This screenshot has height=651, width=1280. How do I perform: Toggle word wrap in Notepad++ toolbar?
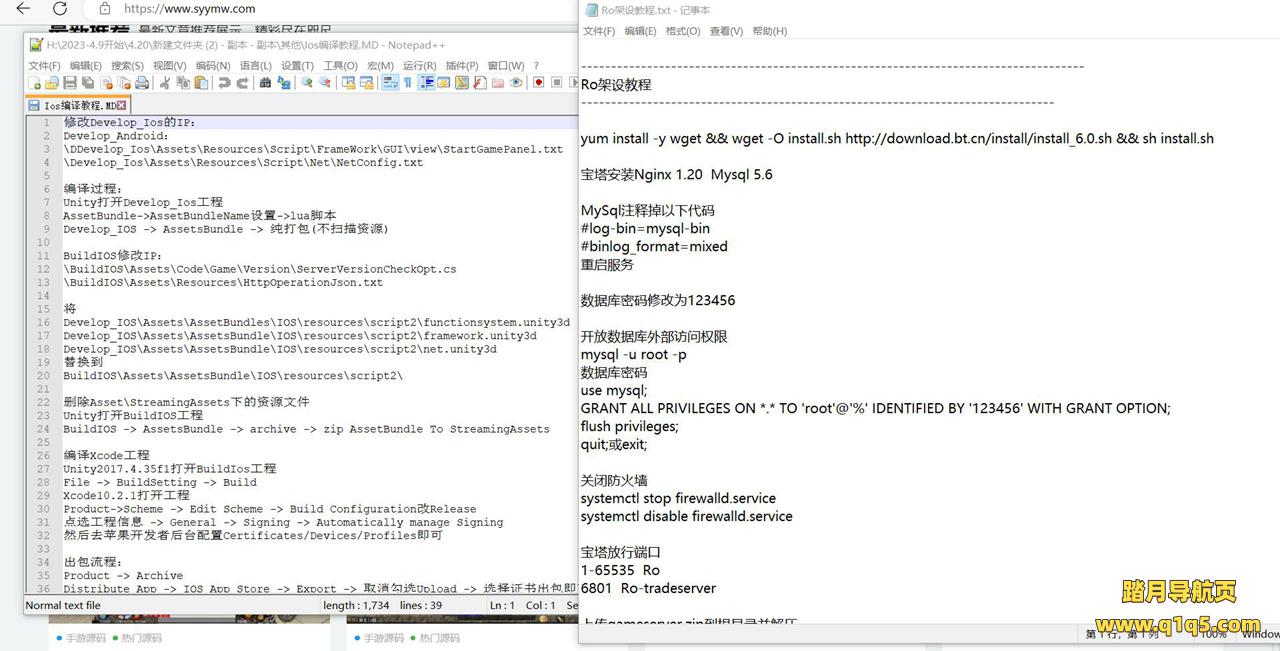click(x=390, y=83)
